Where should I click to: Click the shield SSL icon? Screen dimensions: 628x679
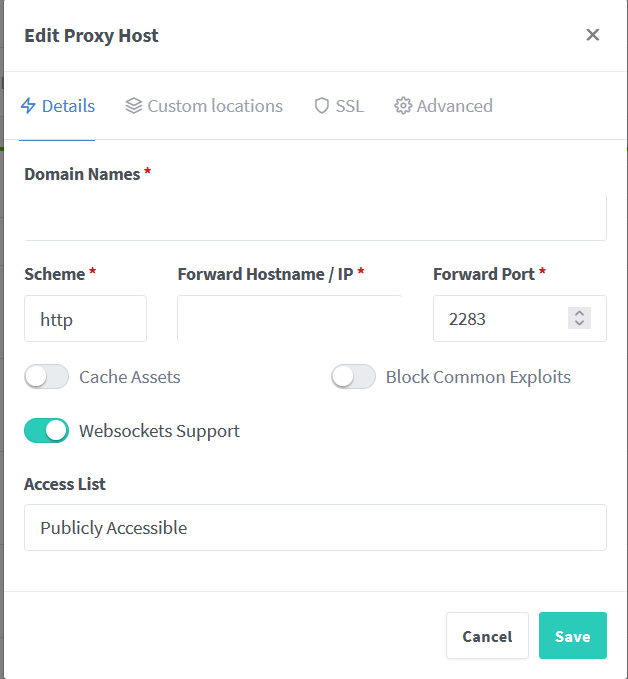coord(321,106)
